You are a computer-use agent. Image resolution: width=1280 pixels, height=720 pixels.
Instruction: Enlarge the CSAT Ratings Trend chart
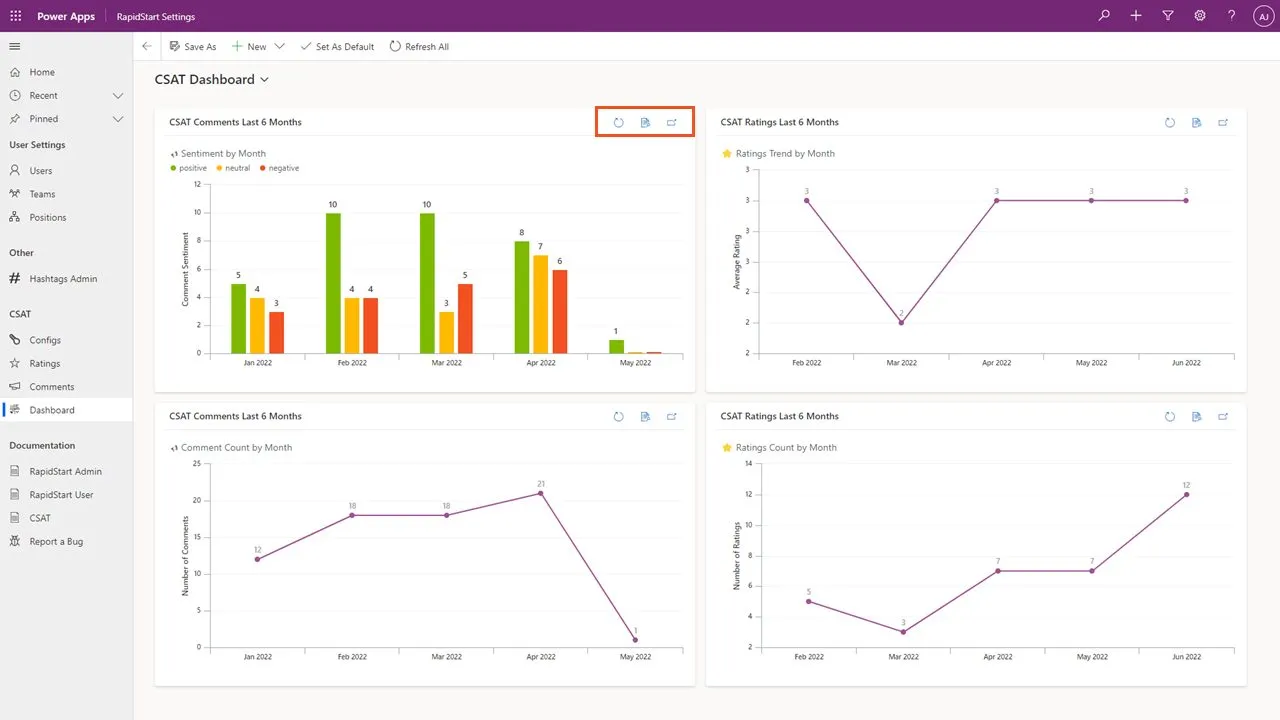(1223, 122)
